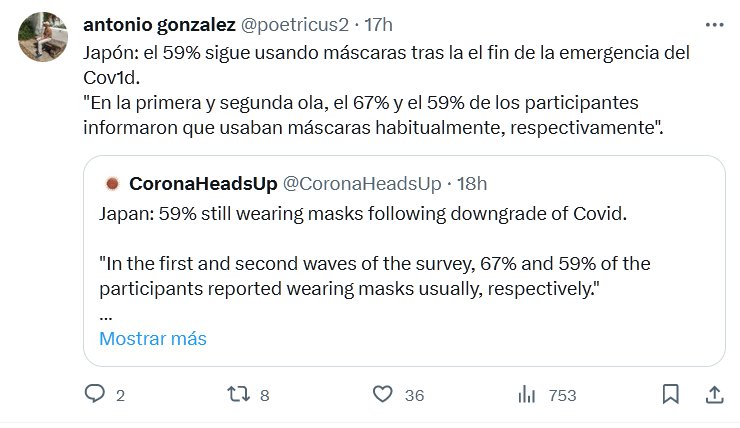The height and width of the screenshot is (428, 740).
Task: Click the 17h tweet timestamp
Action: click(x=378, y=23)
